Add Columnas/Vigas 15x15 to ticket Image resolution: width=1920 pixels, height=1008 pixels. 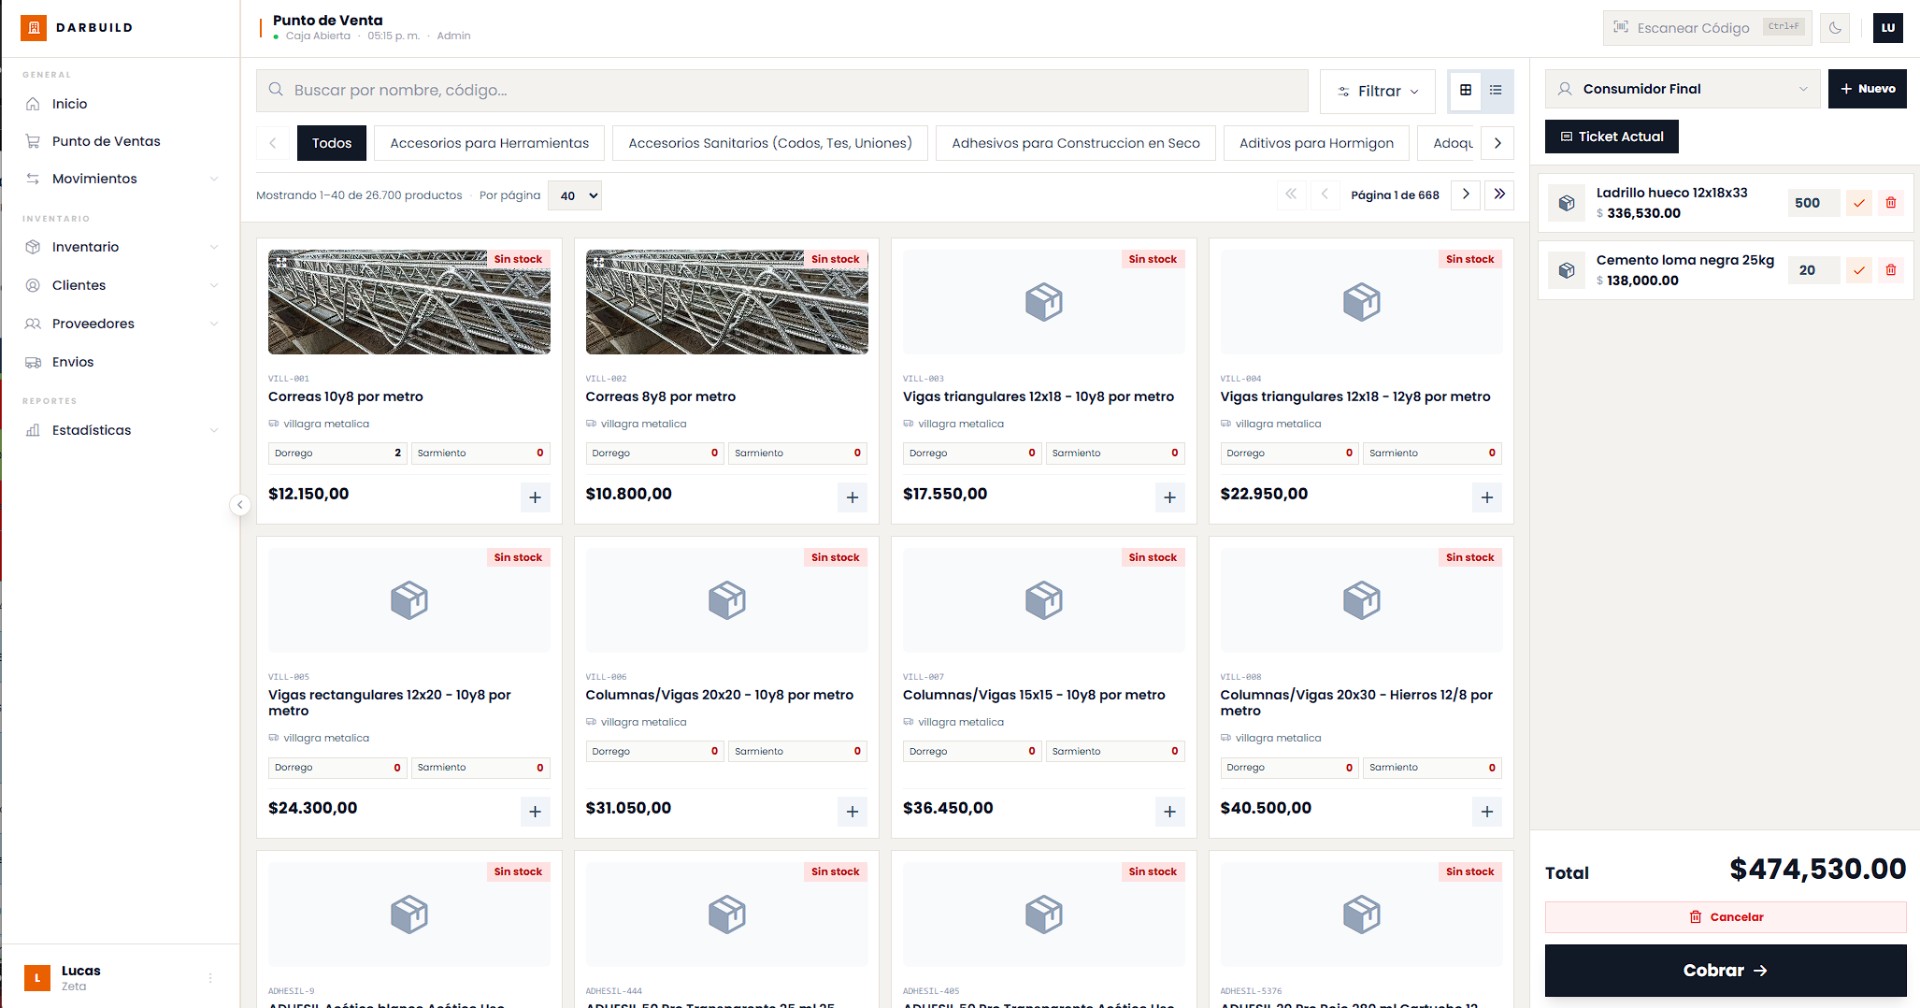(x=1170, y=811)
